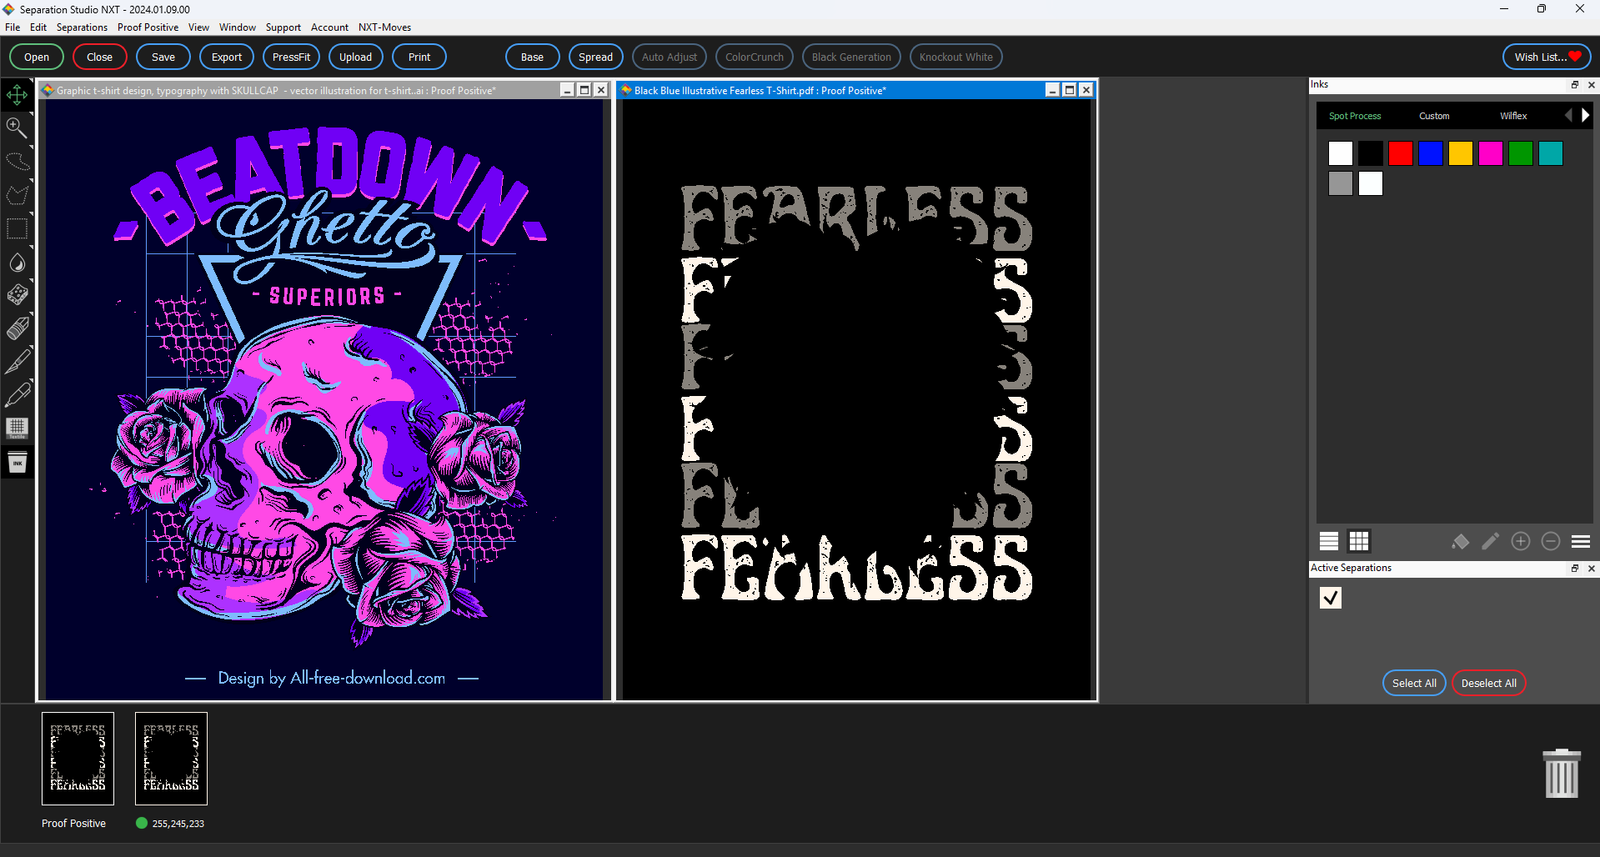Open the Account menu

pos(330,27)
